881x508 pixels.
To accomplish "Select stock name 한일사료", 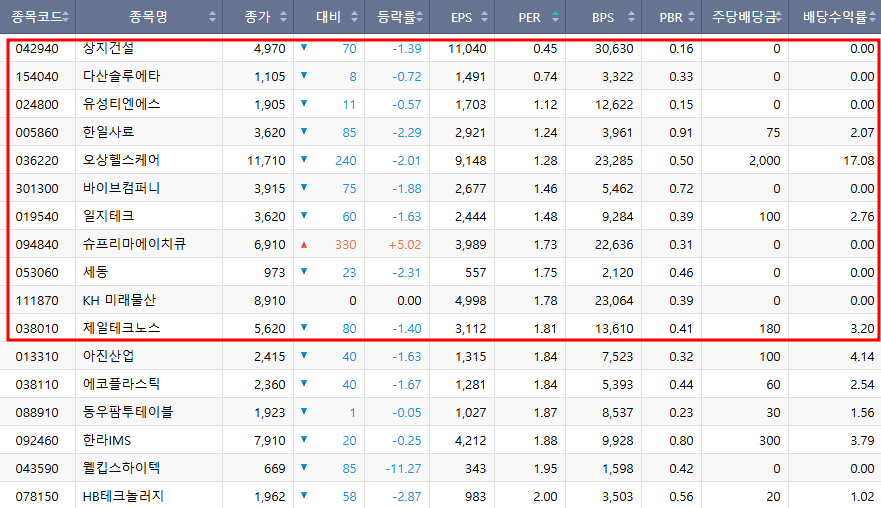I will pyautogui.click(x=108, y=132).
